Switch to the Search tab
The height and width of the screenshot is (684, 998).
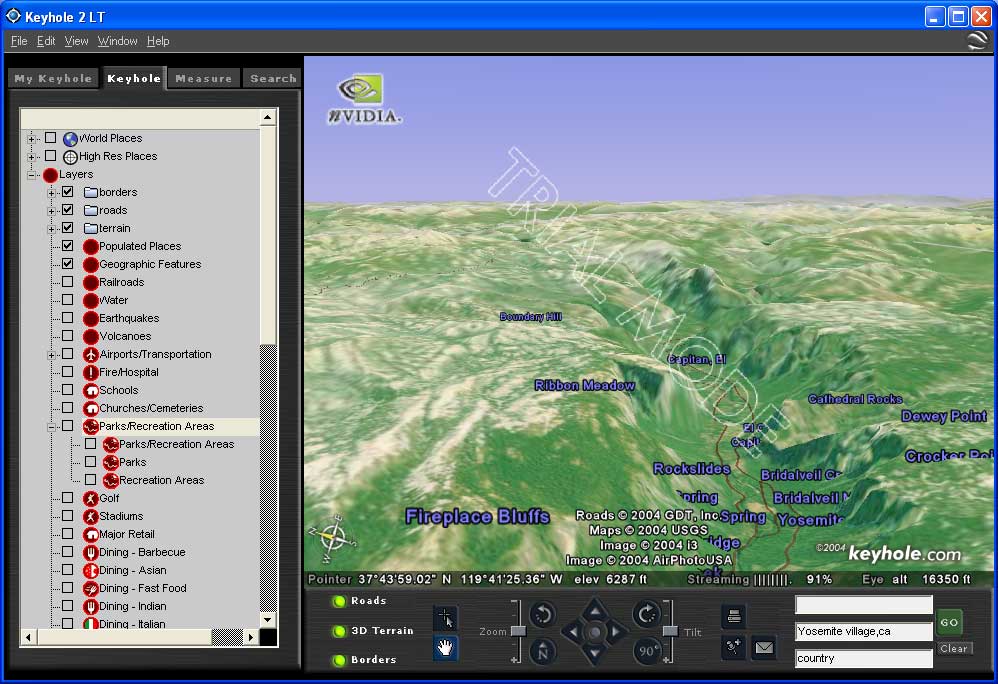[273, 78]
